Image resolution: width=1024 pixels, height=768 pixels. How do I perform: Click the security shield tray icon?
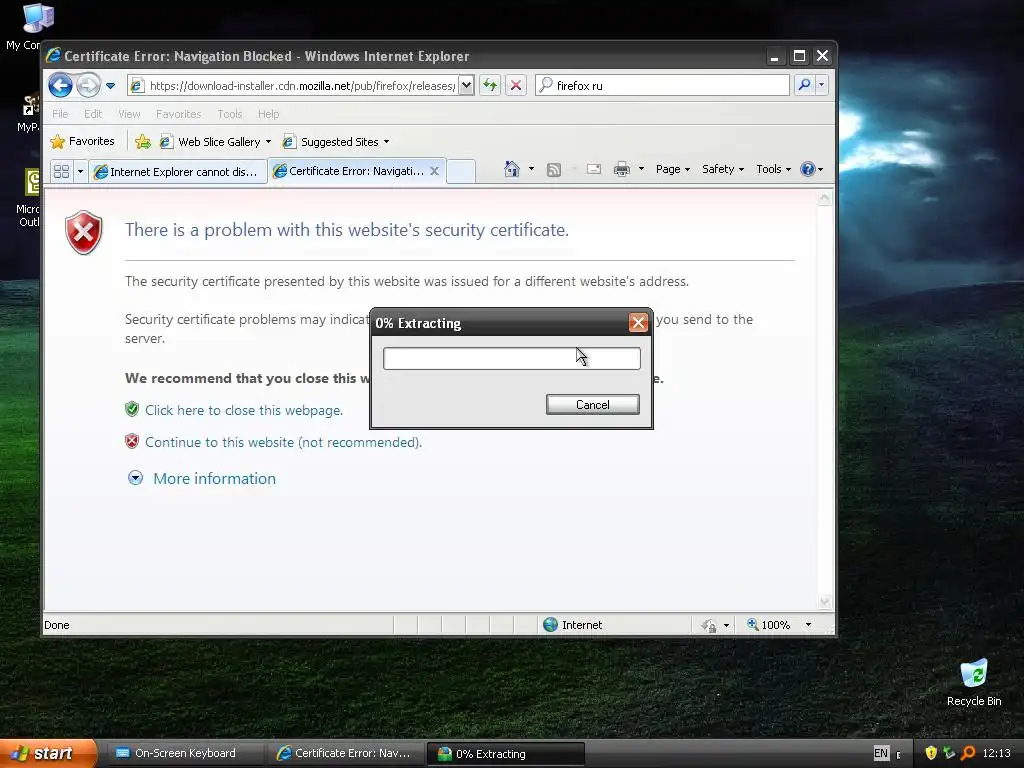click(x=931, y=753)
